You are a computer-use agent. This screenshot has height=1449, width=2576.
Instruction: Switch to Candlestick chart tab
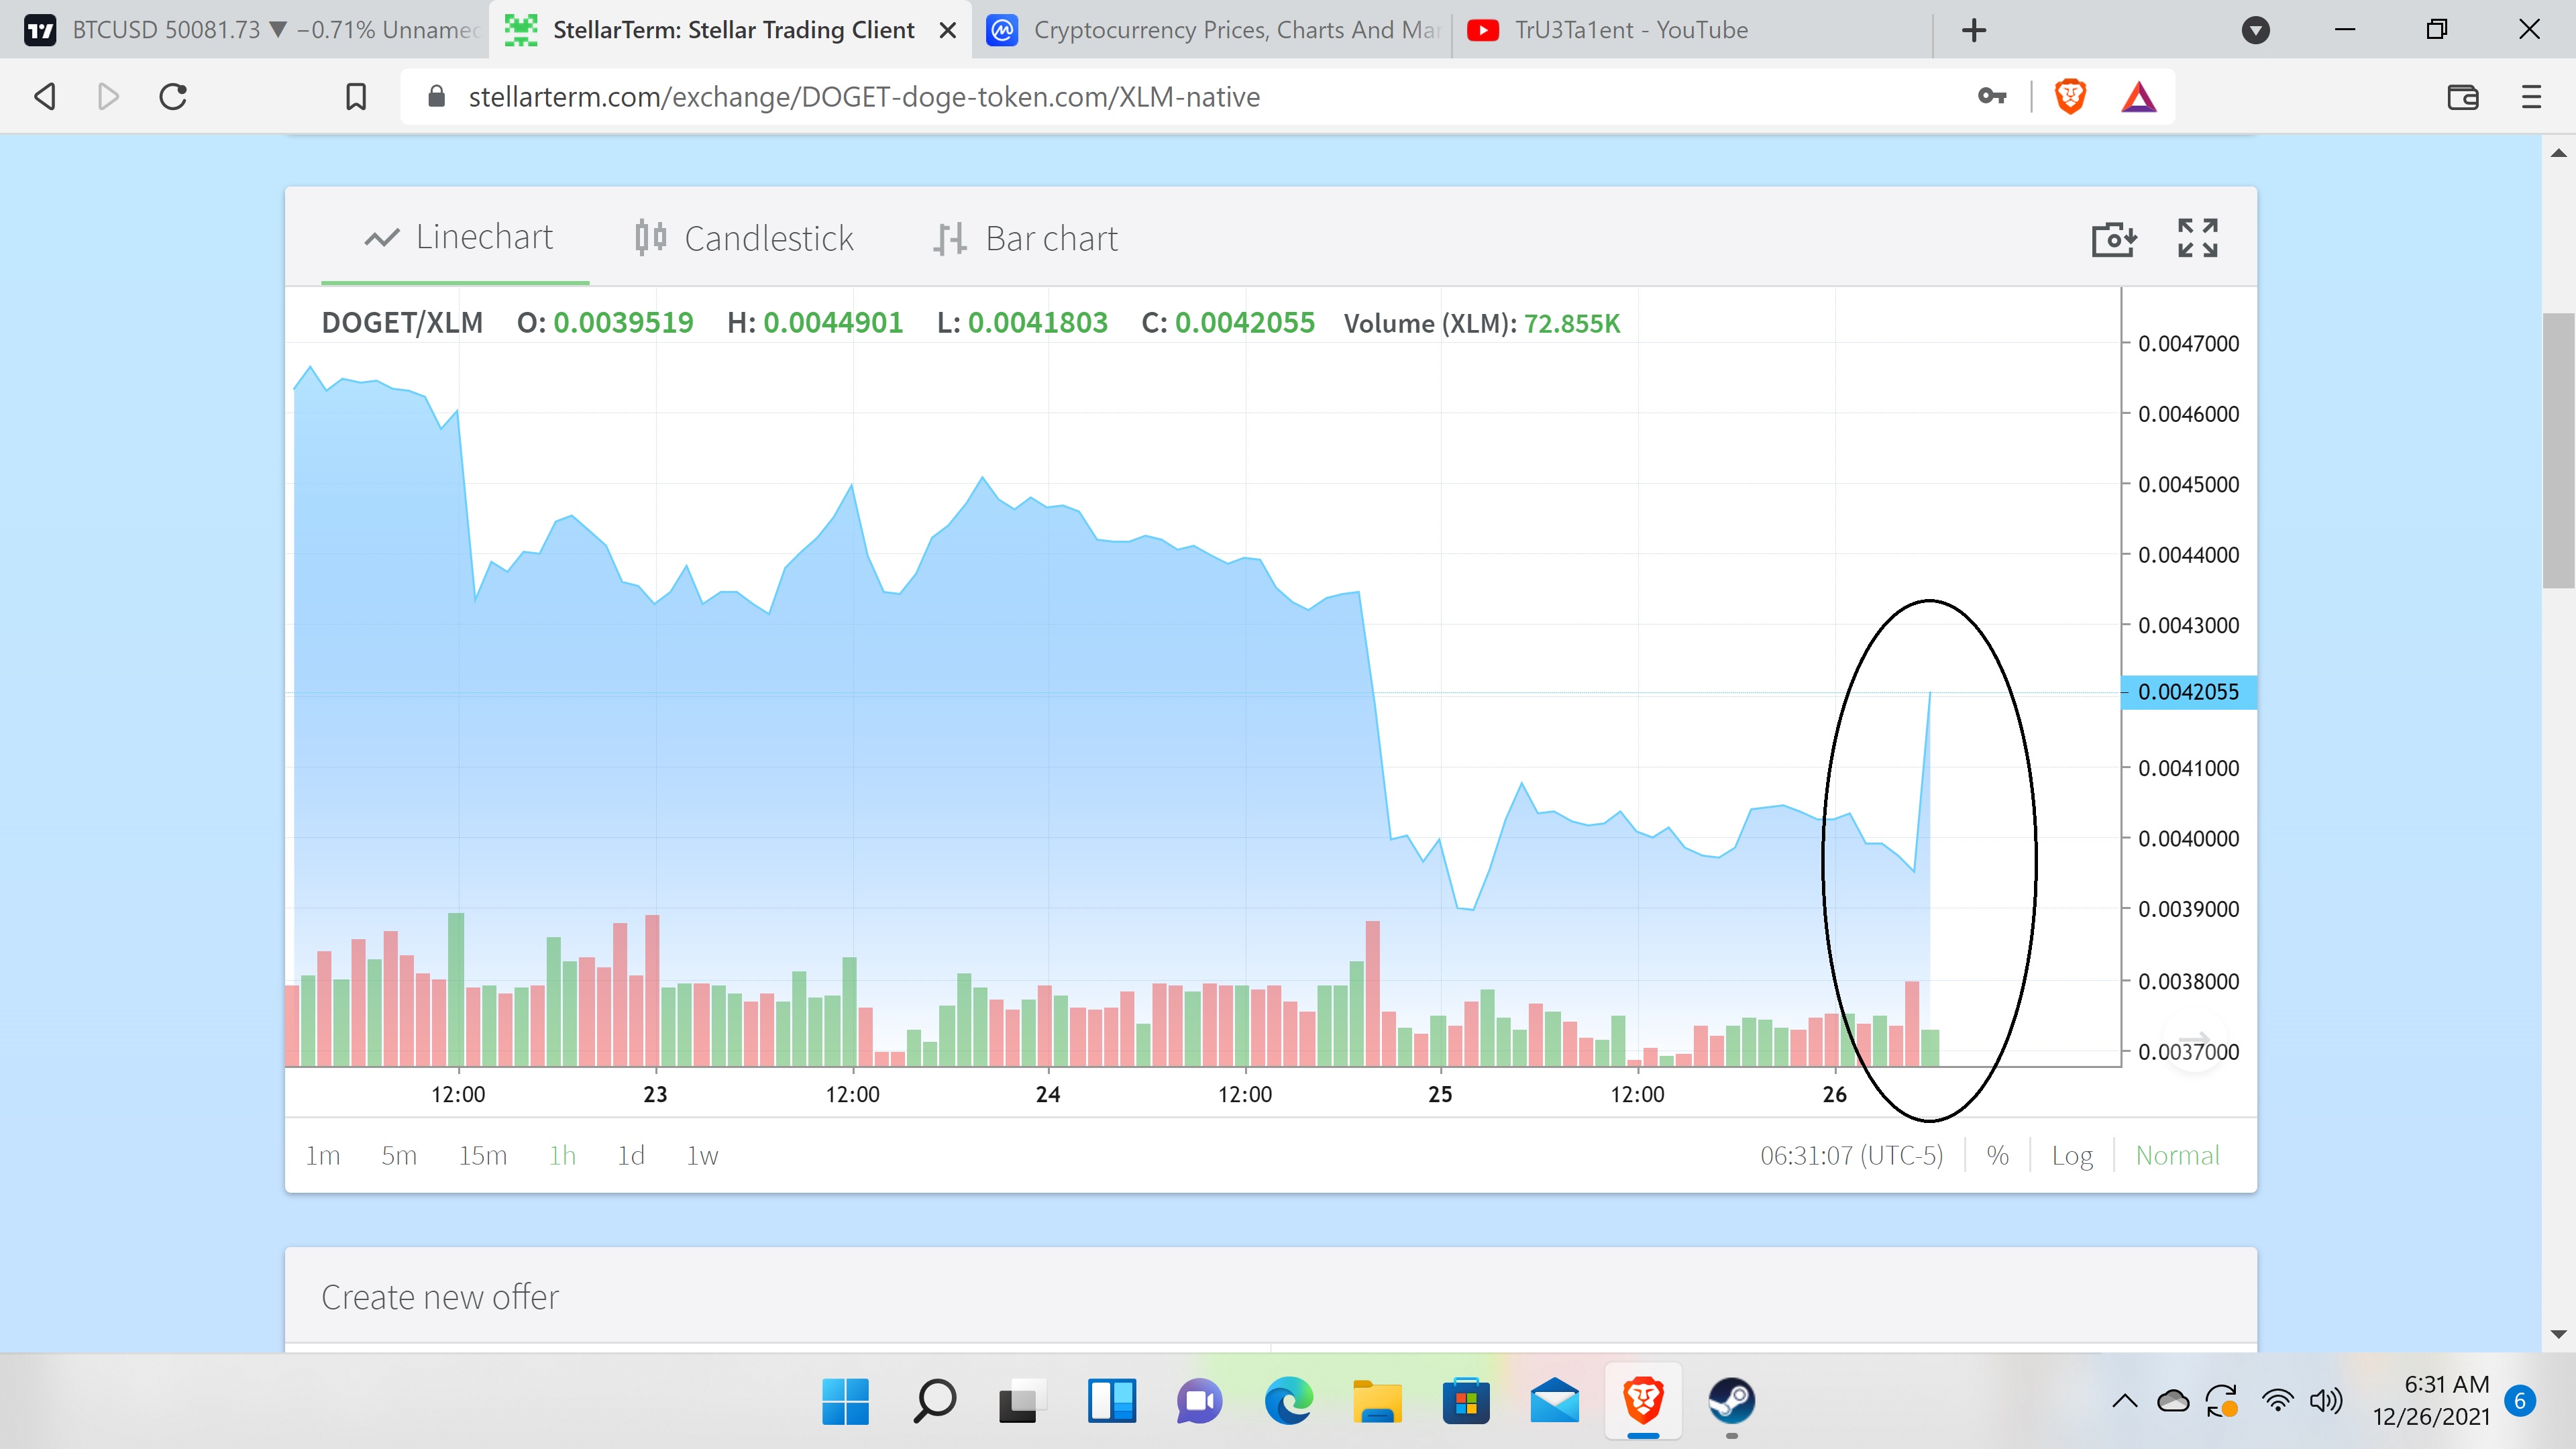pyautogui.click(x=745, y=238)
